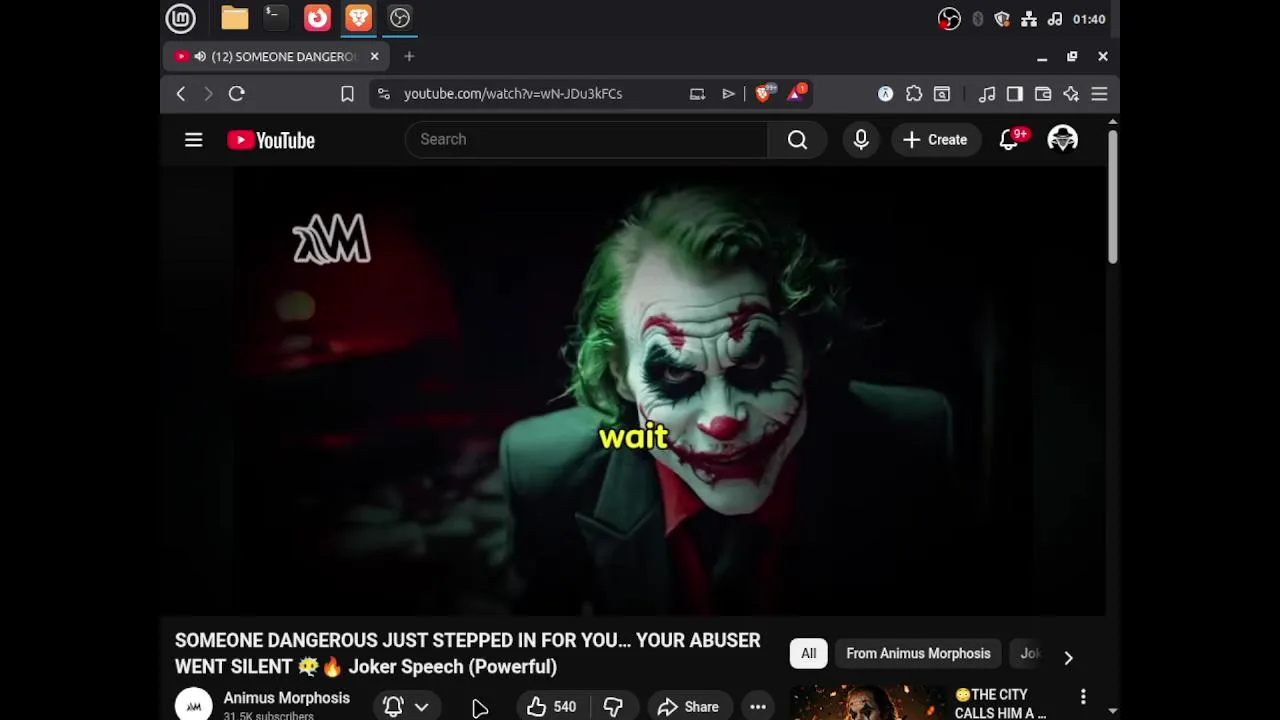Image resolution: width=1280 pixels, height=720 pixels.
Task: Open the network tray icon
Action: pos(1028,19)
